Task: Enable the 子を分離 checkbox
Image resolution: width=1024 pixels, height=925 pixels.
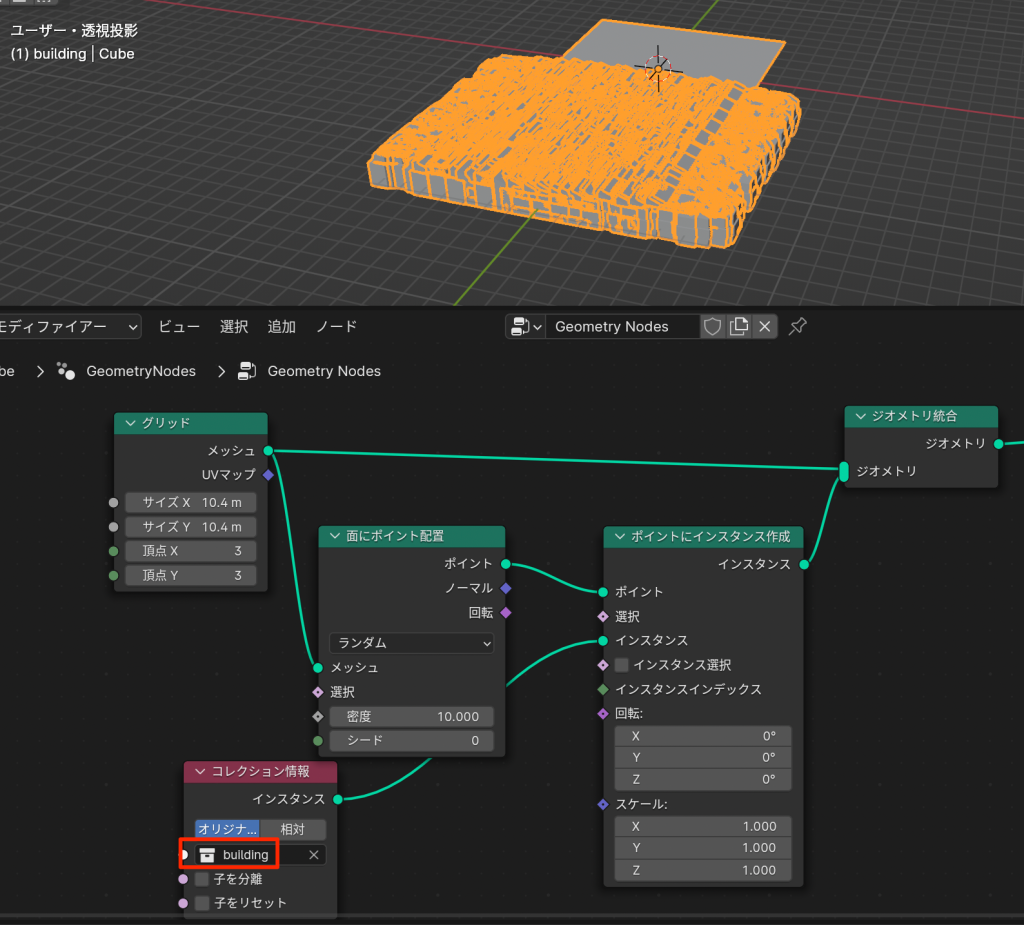Action: point(202,880)
